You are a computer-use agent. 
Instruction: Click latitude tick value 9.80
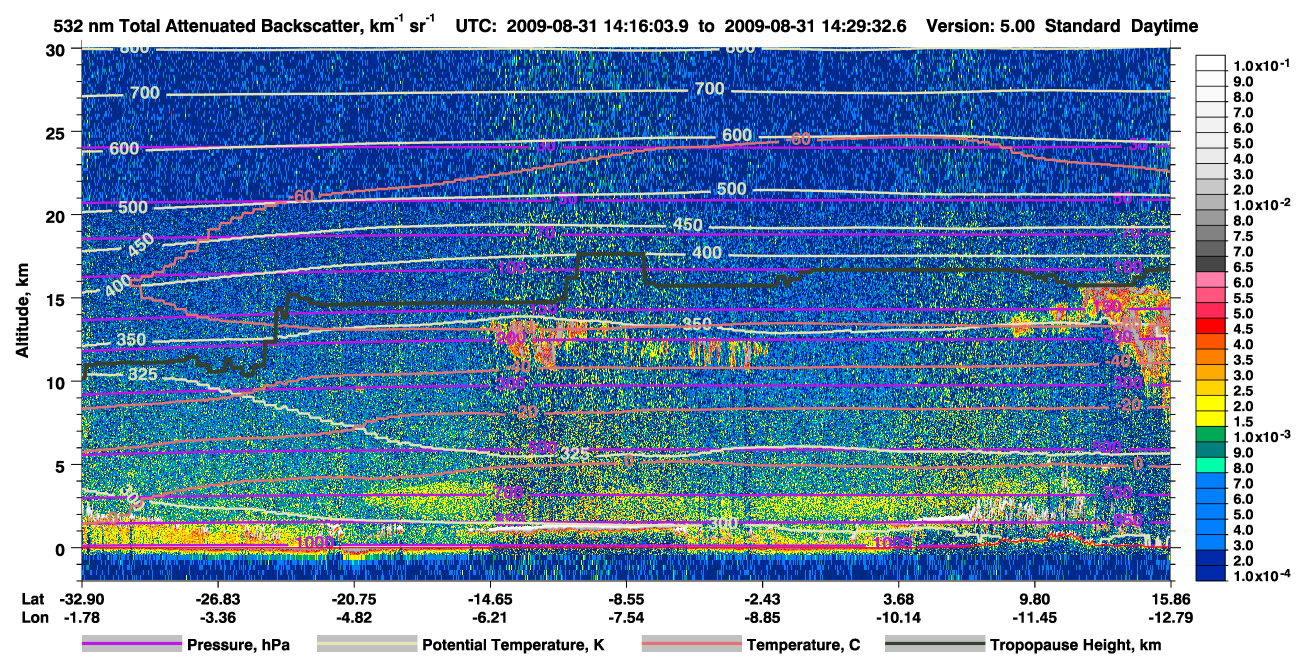pyautogui.click(x=1035, y=598)
